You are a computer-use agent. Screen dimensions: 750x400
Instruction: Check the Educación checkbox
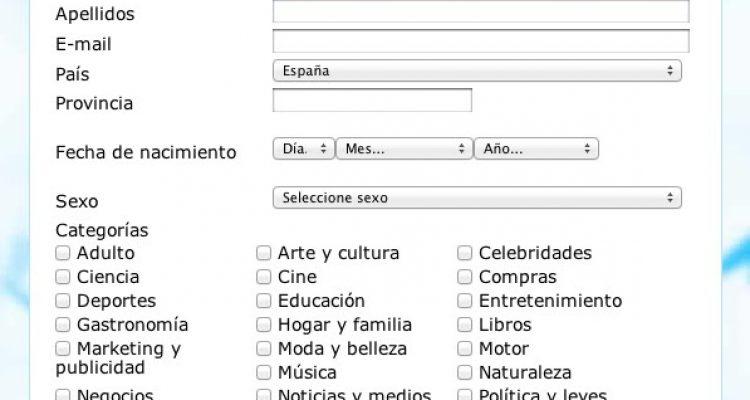(264, 301)
